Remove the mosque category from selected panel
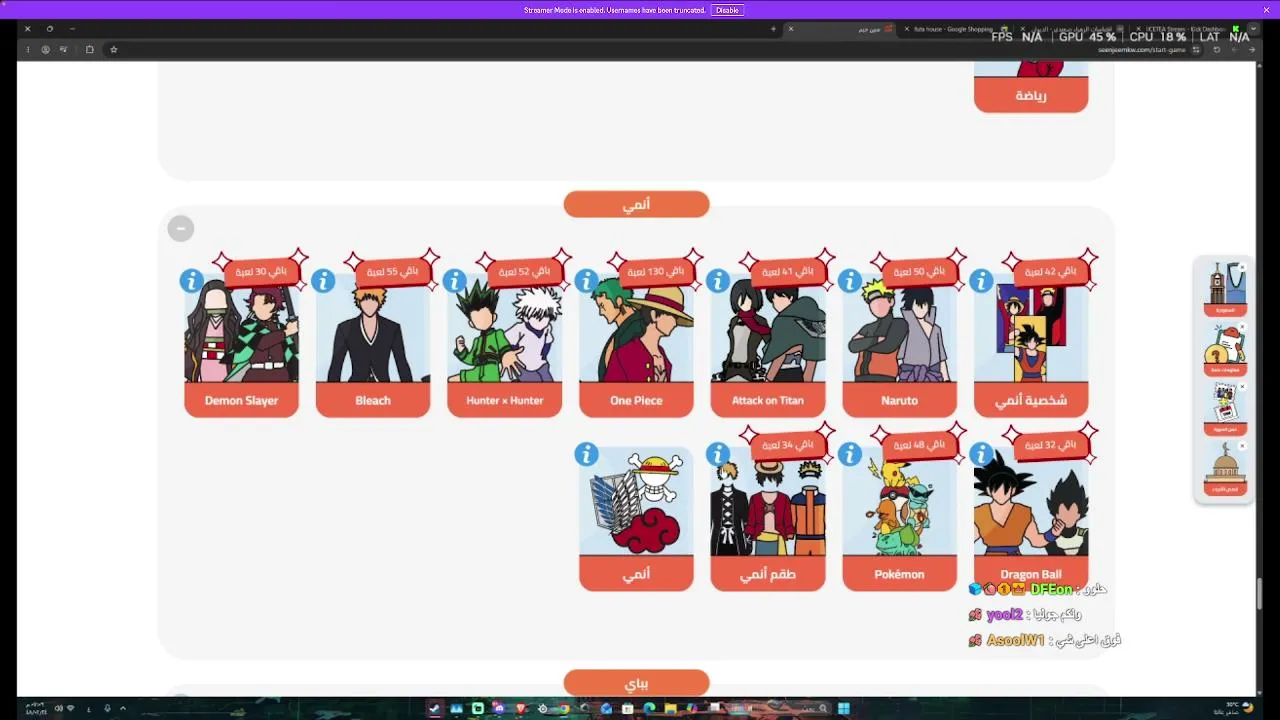 click(x=1243, y=446)
